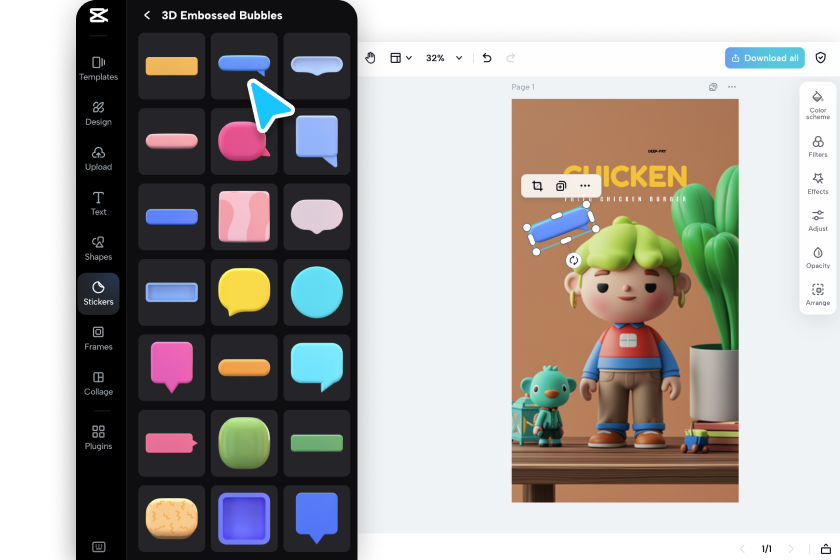Click the Page 1 label

coord(523,87)
